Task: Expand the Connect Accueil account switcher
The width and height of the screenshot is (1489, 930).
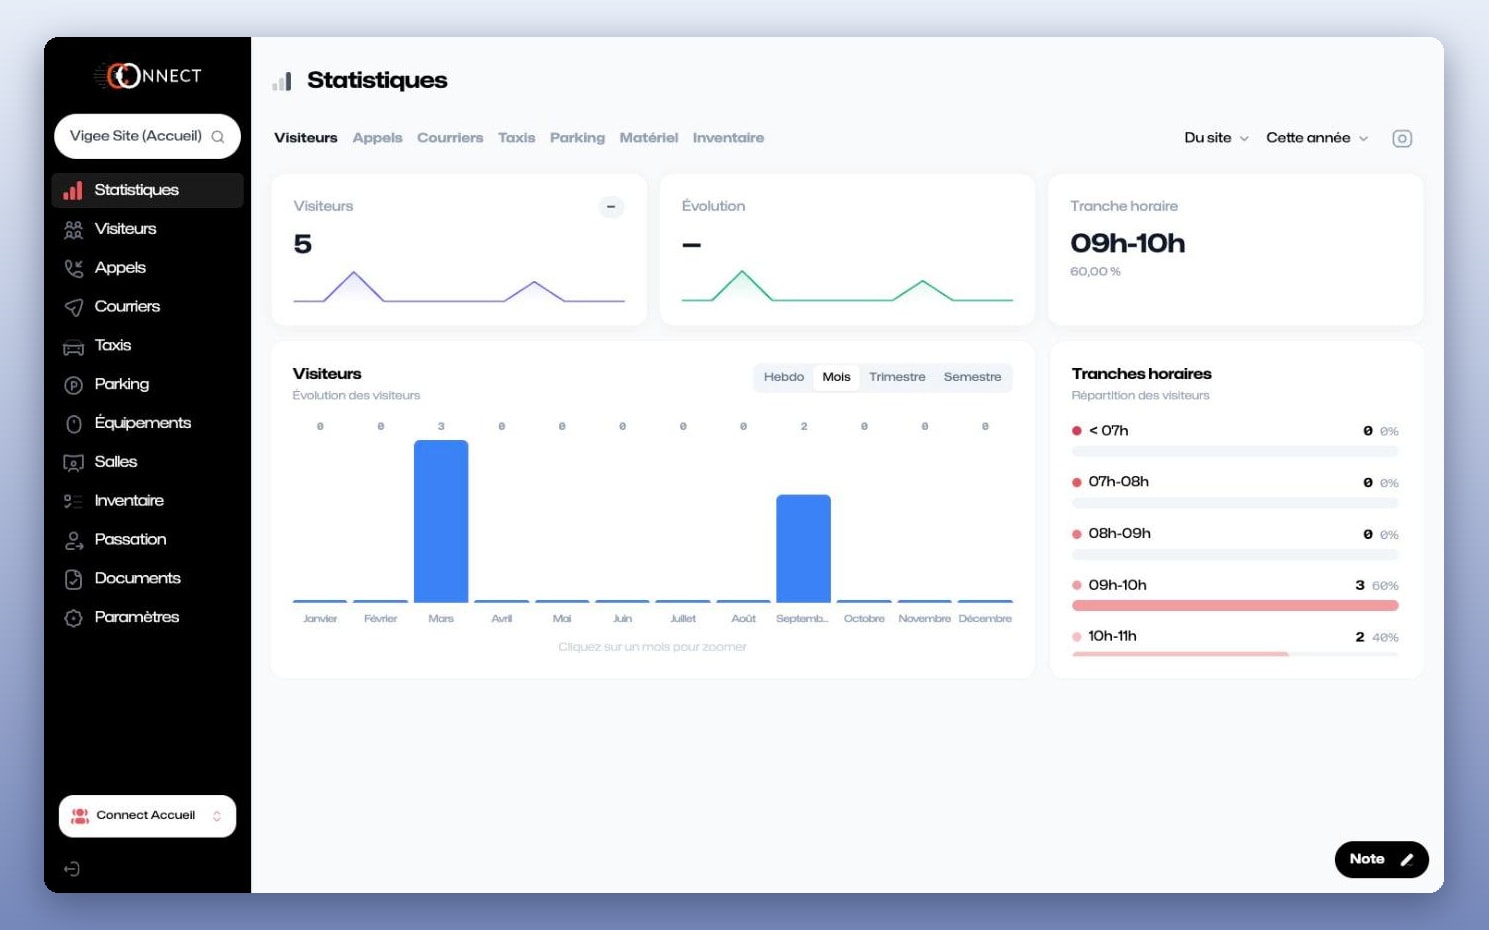Action: click(147, 816)
